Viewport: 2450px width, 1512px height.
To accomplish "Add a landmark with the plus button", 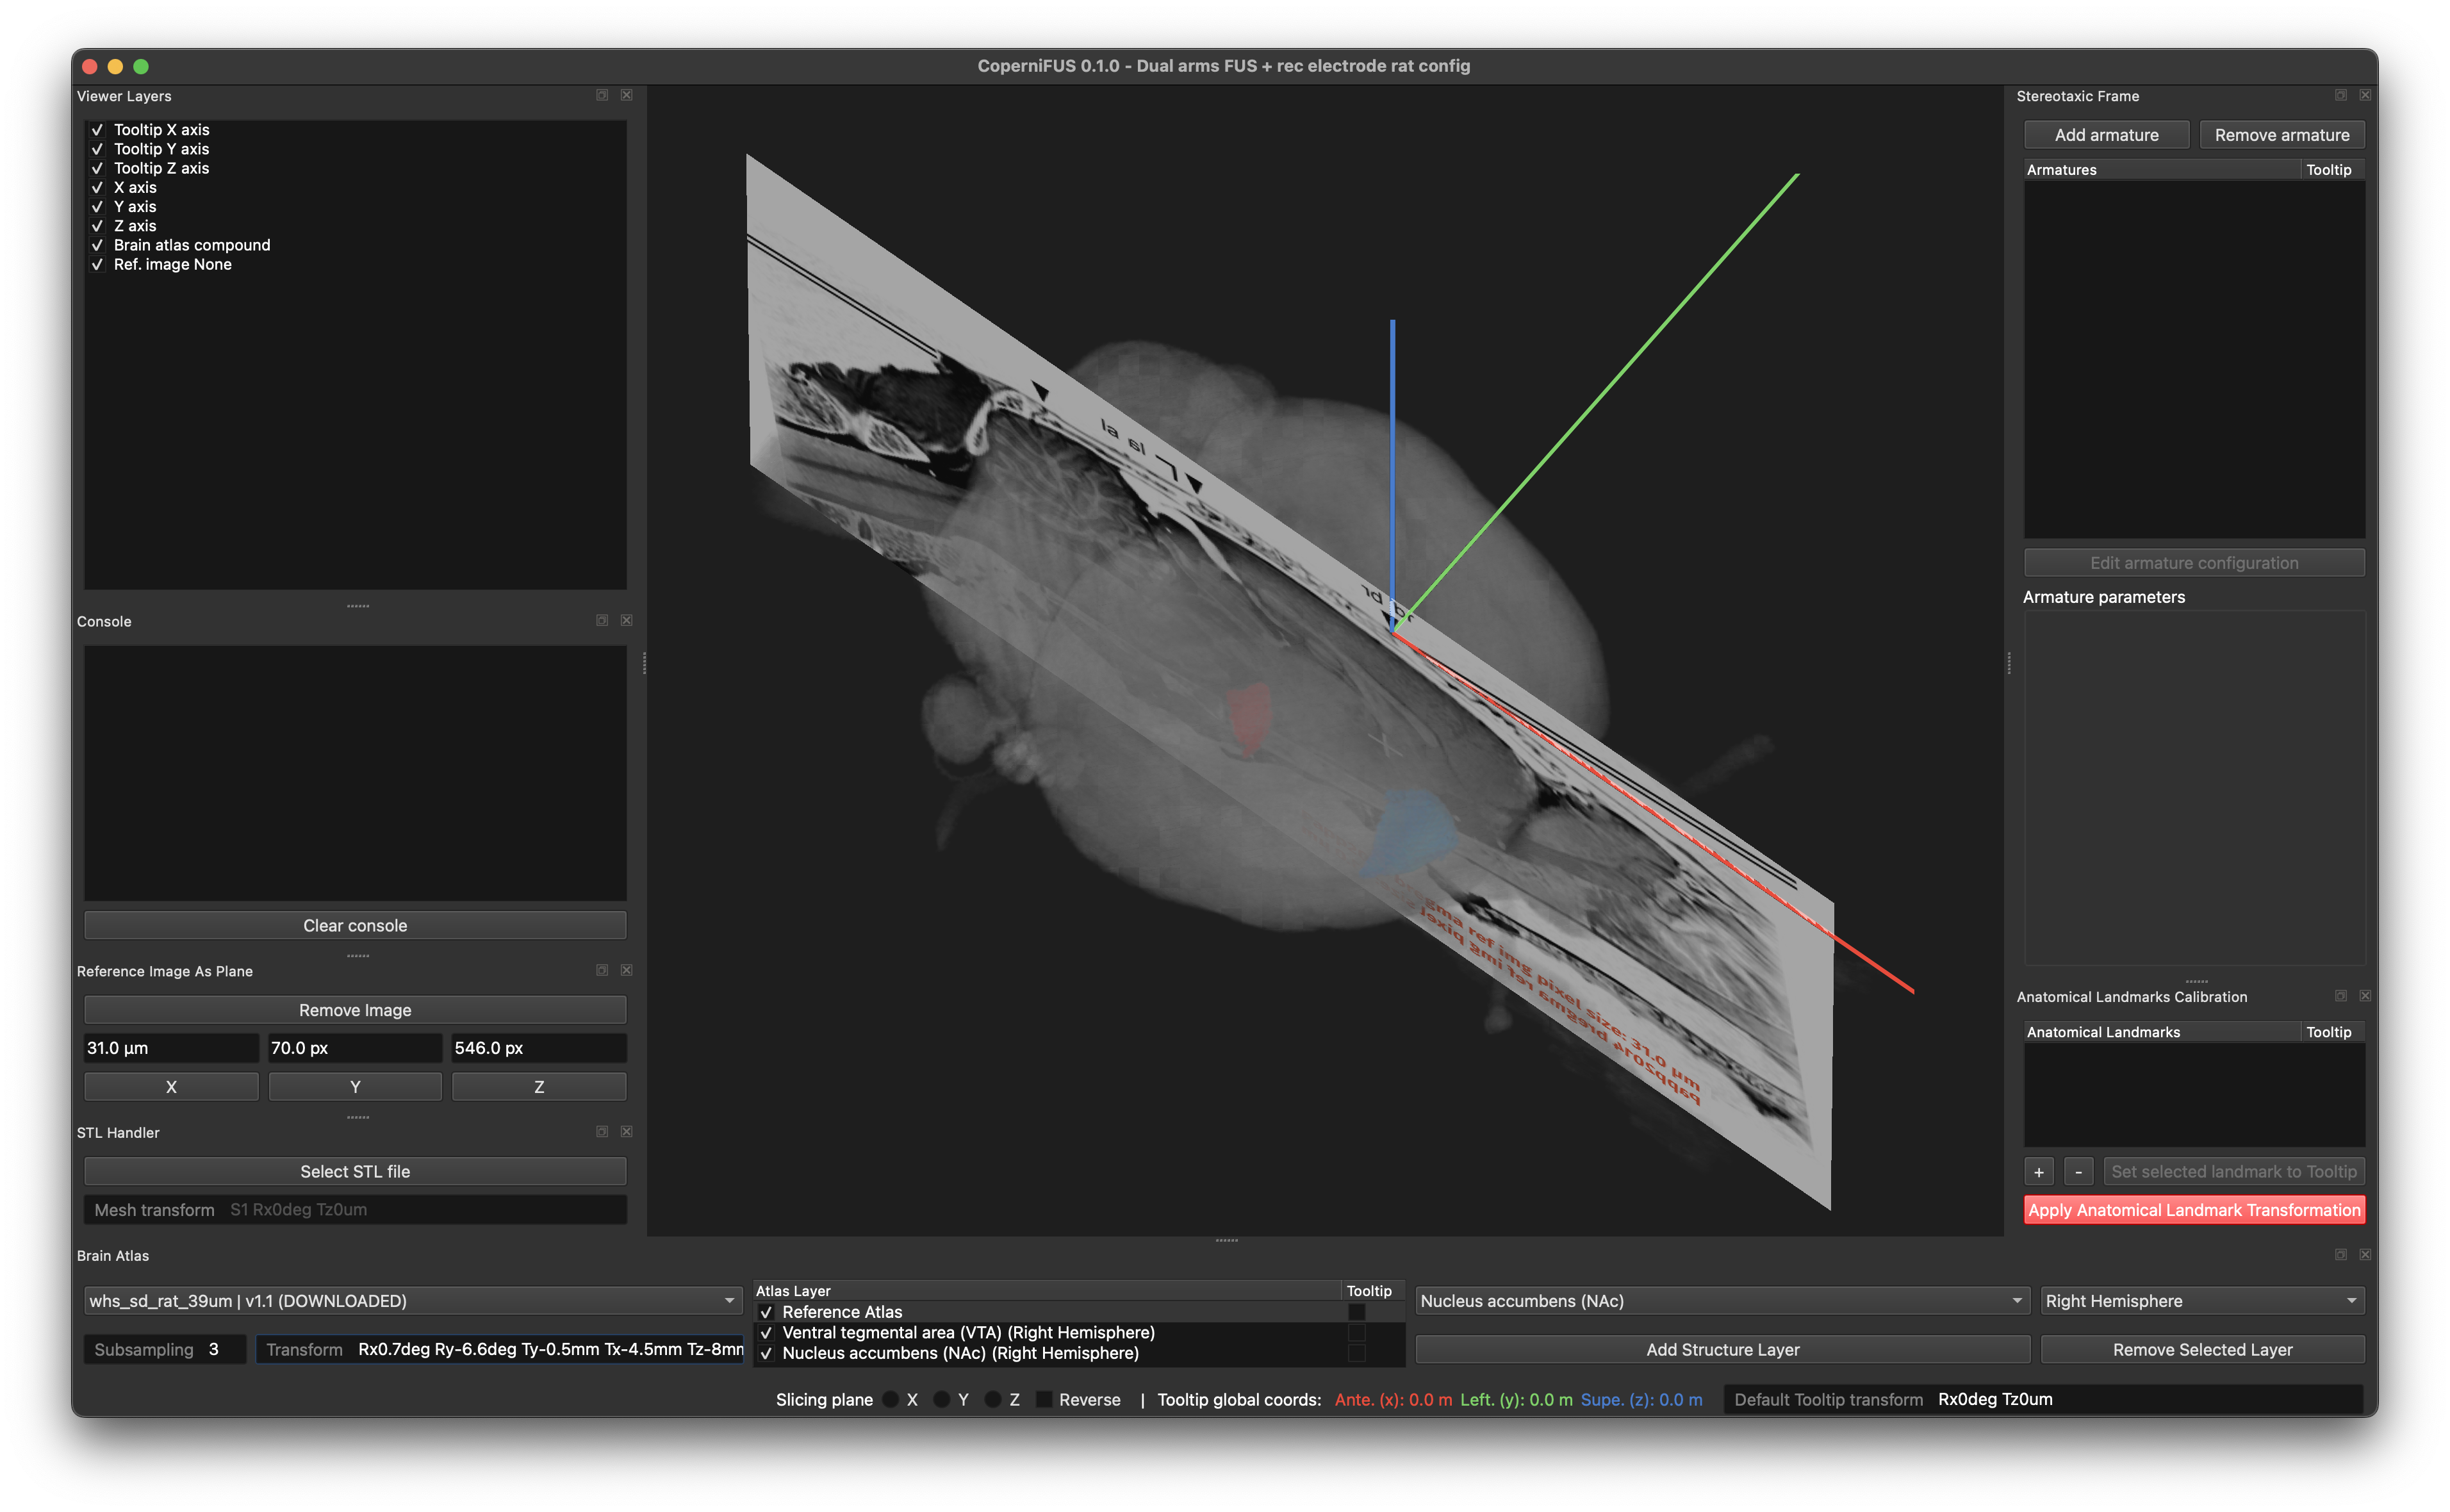I will click(x=2039, y=1171).
